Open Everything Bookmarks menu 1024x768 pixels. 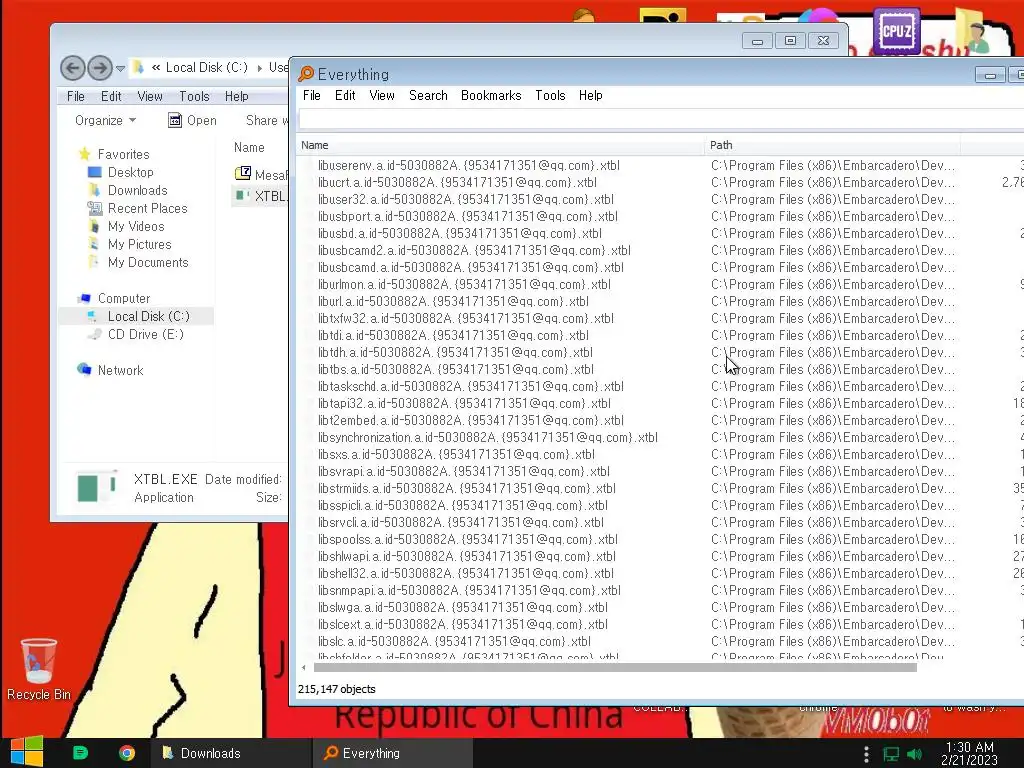coord(491,95)
